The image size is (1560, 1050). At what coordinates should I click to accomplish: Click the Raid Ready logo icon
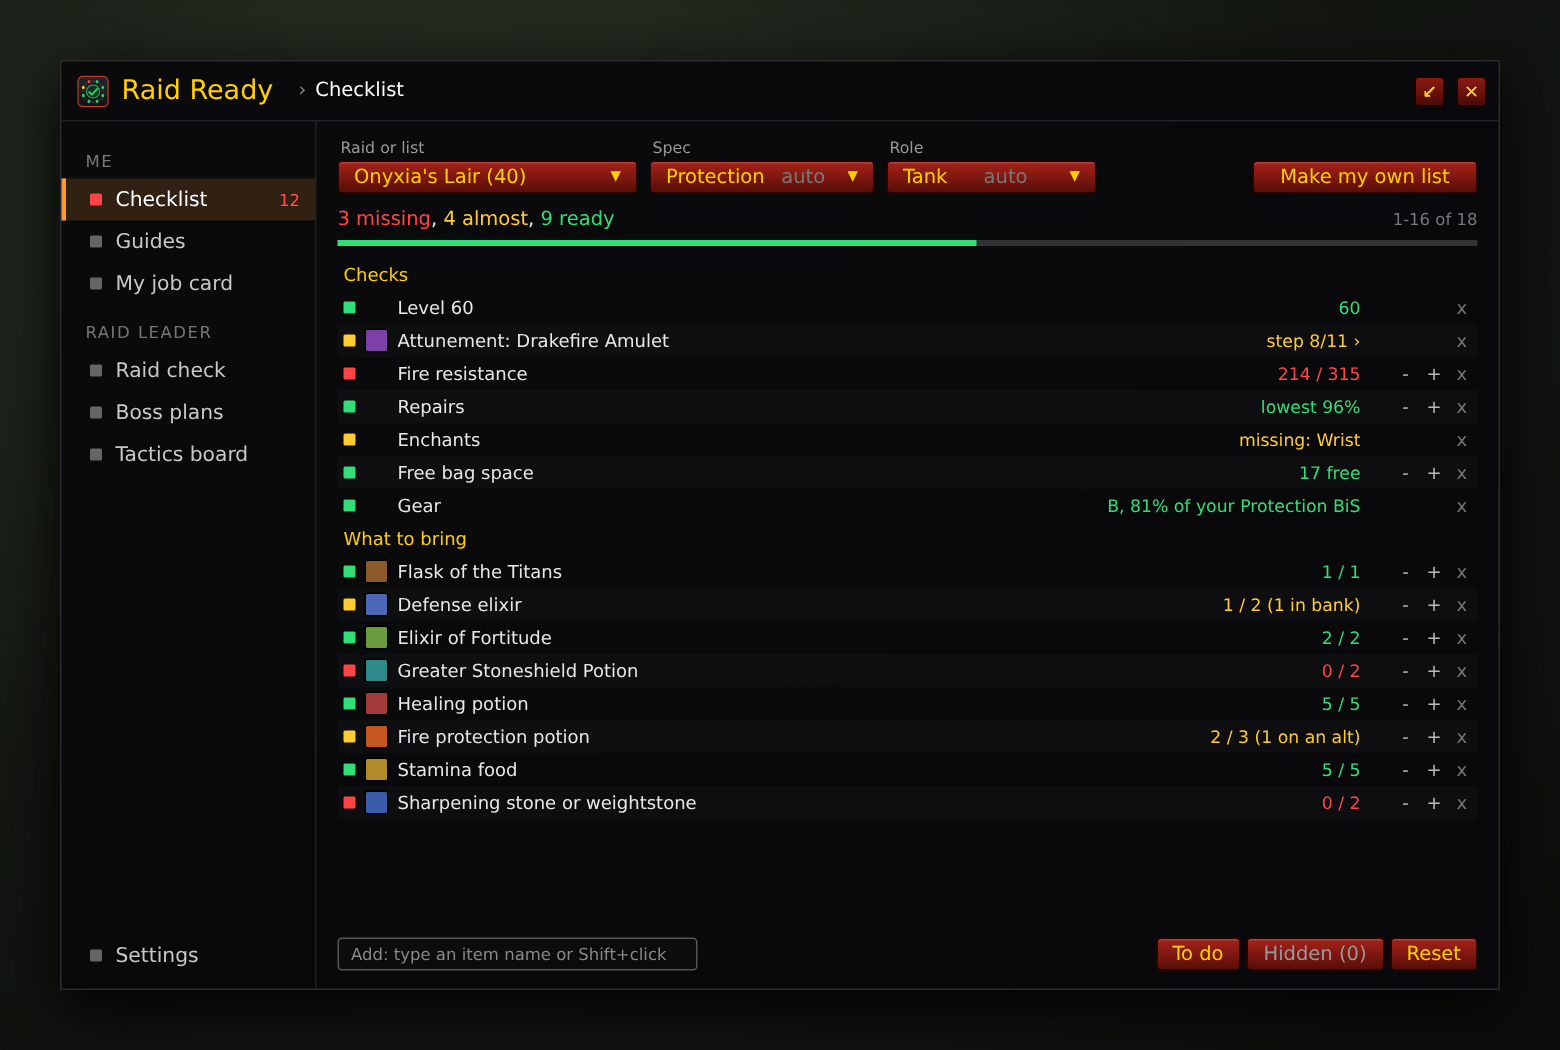point(93,91)
